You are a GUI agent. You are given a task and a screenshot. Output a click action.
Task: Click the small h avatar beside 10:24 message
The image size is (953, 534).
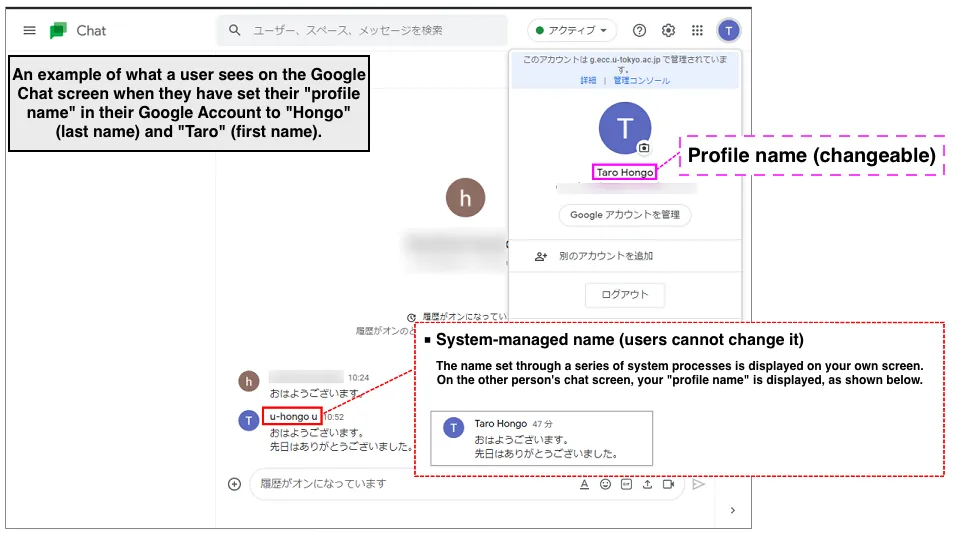point(248,382)
